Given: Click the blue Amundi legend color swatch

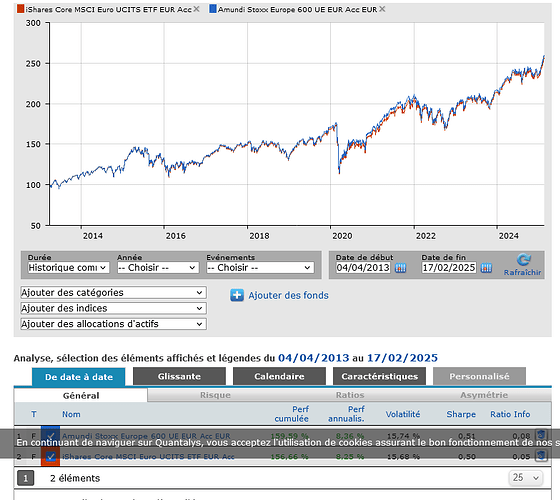Looking at the screenshot, I should (213, 9).
